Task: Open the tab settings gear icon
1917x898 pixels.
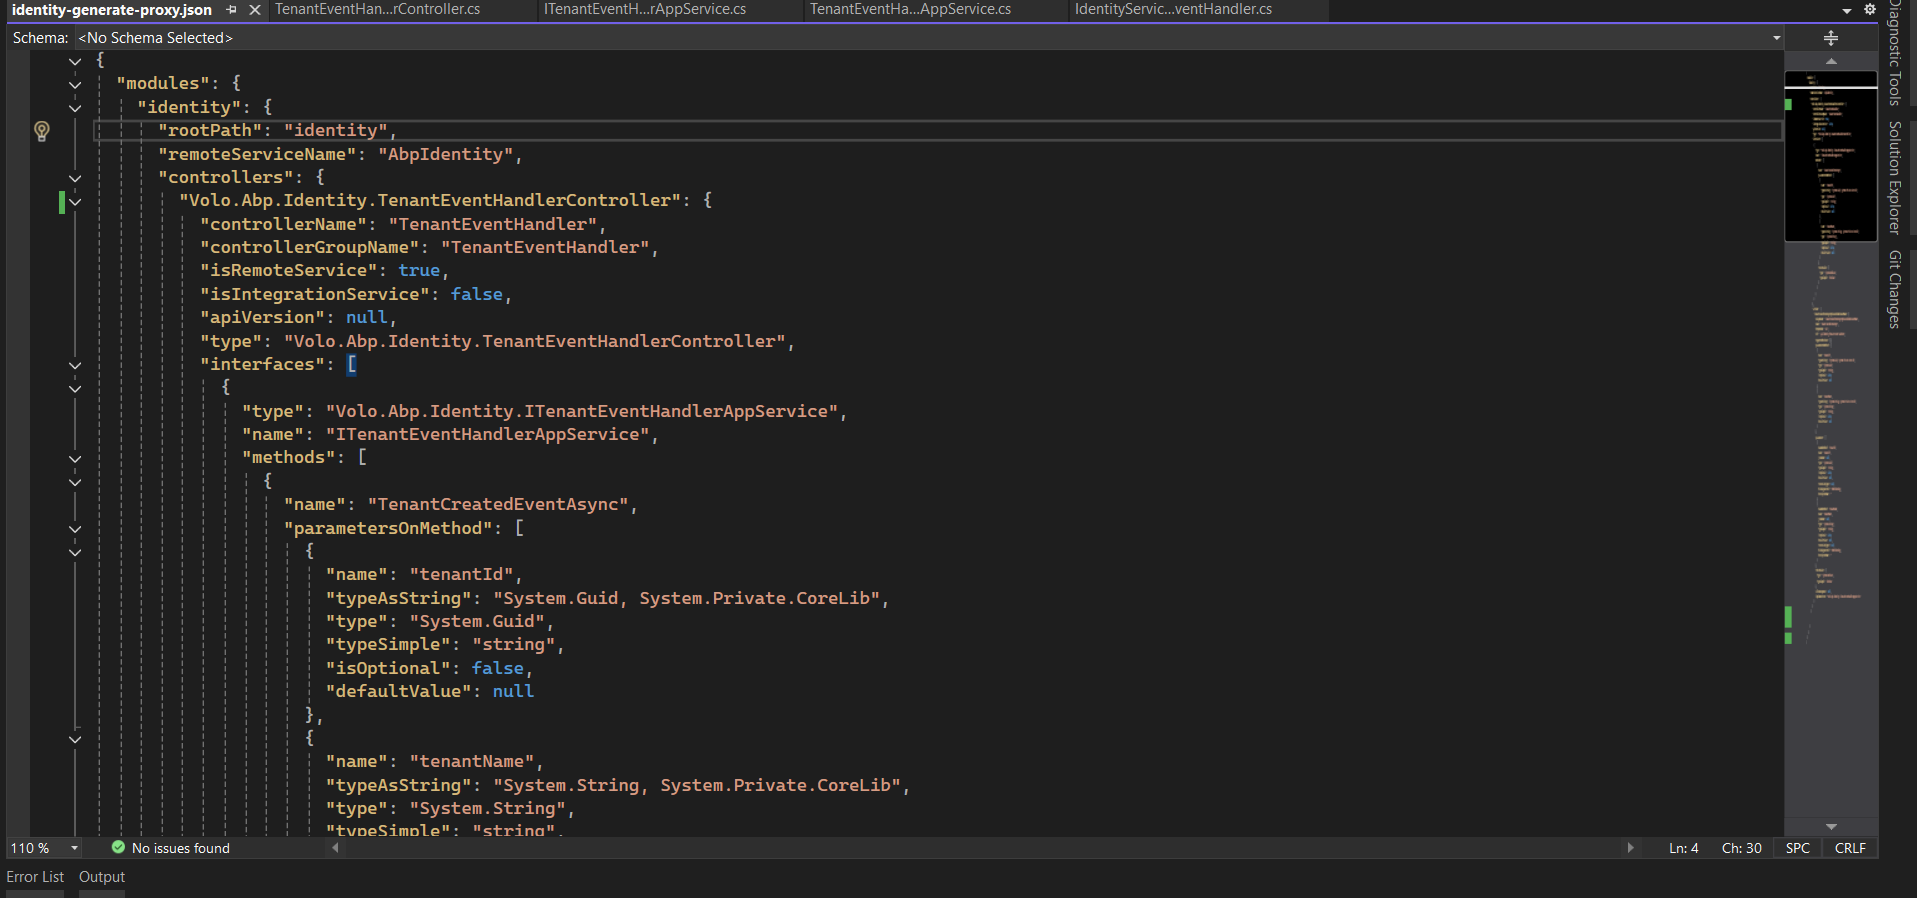Action: pos(1869,10)
